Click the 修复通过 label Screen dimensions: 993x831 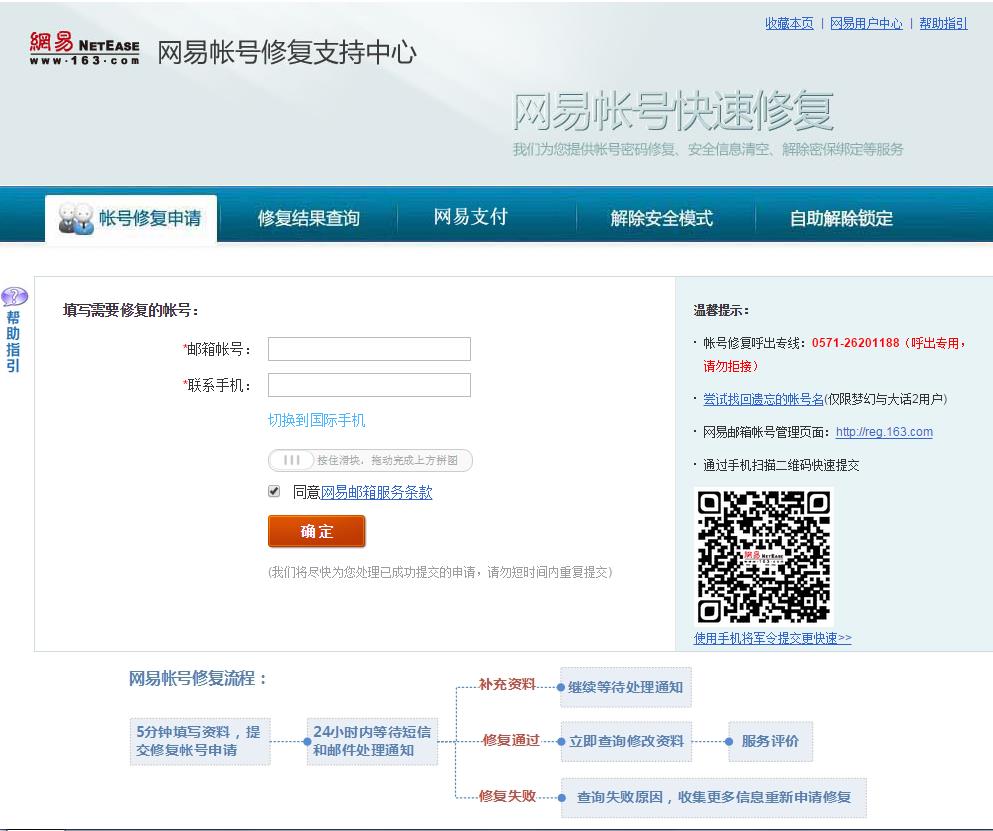pos(511,740)
